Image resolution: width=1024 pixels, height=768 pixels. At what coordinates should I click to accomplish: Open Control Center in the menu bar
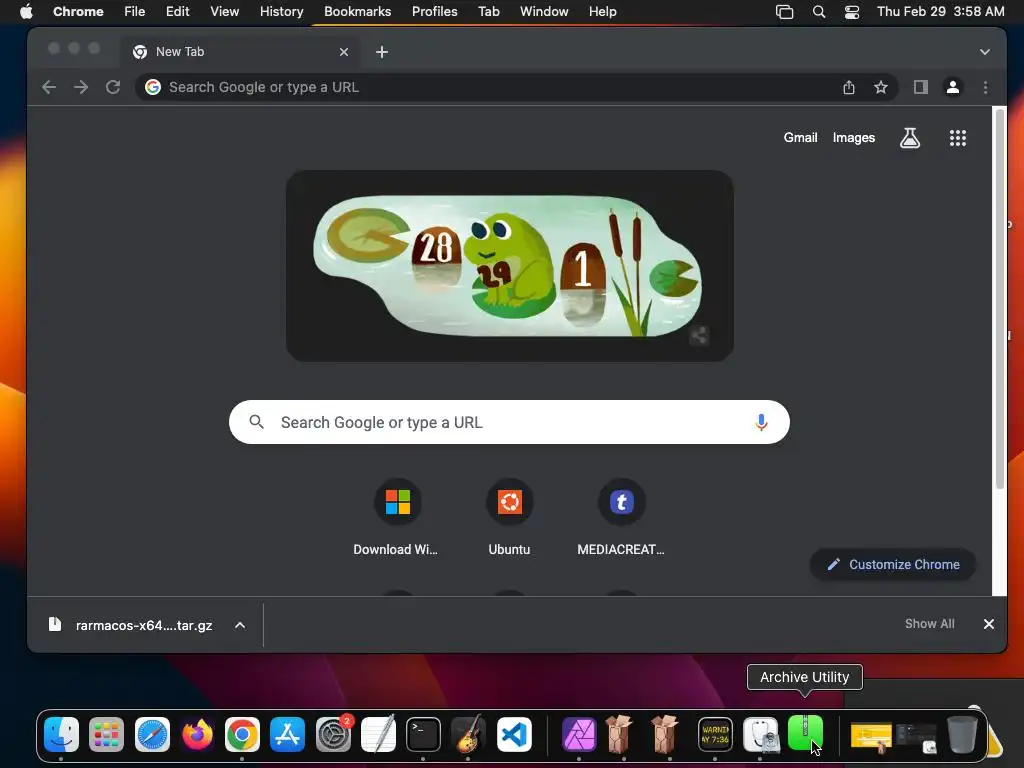pos(852,11)
